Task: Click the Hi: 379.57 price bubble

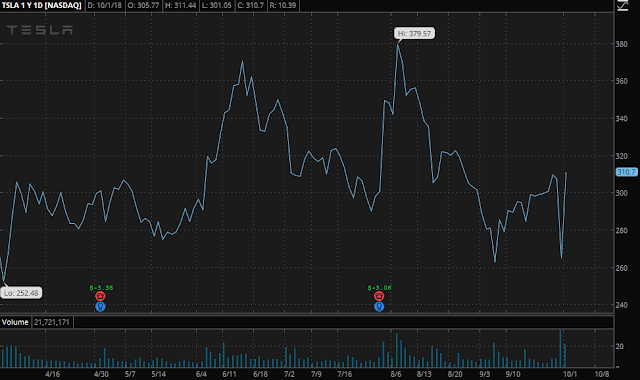Action: click(x=414, y=33)
